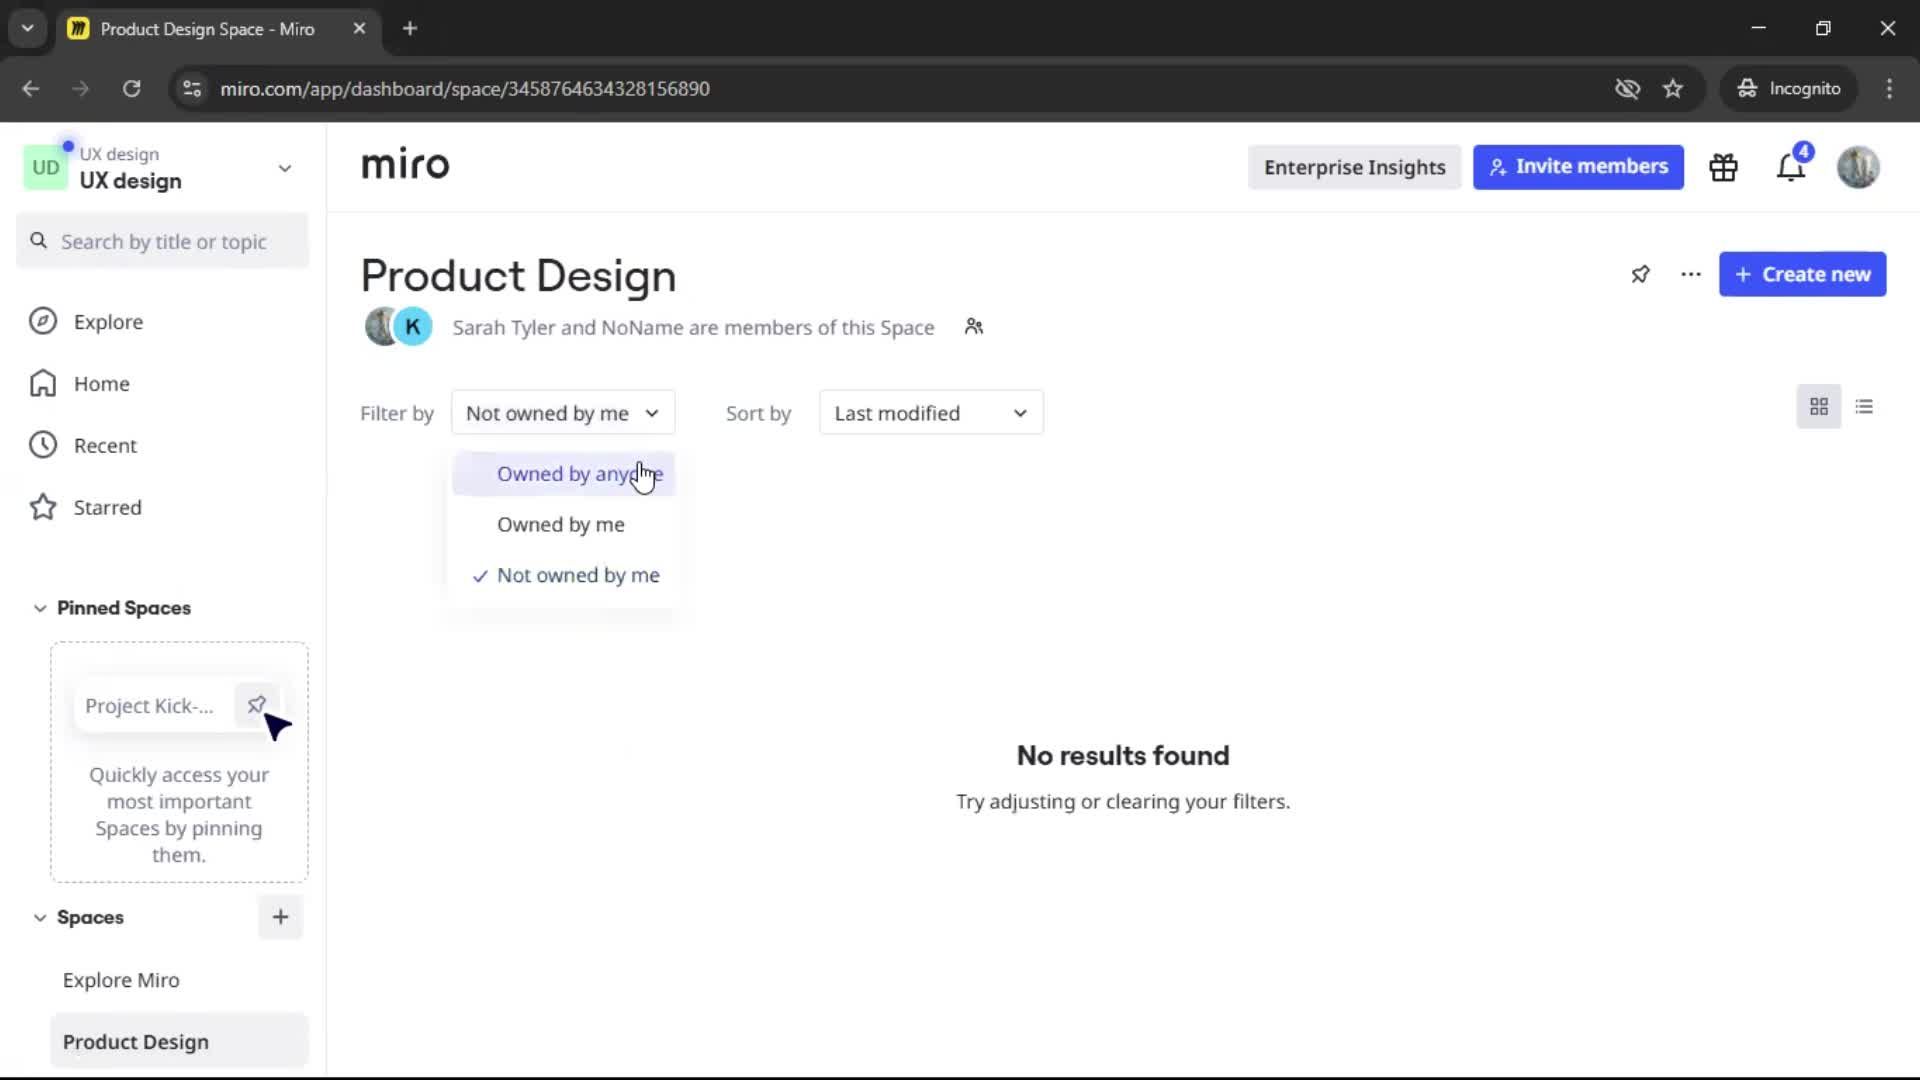Focus the search by title field
This screenshot has height=1080, width=1920.
point(162,241)
